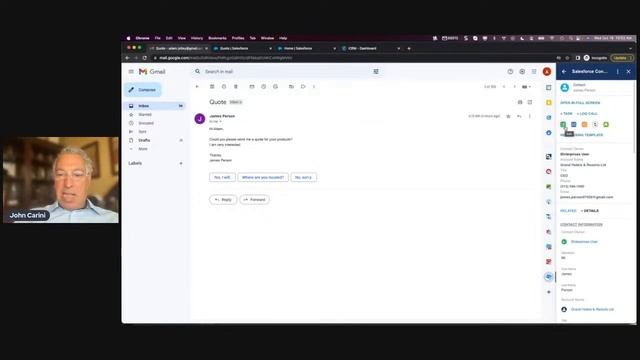Open Enterprises User owner link
Screen dimensions: 640x360
tap(584, 242)
